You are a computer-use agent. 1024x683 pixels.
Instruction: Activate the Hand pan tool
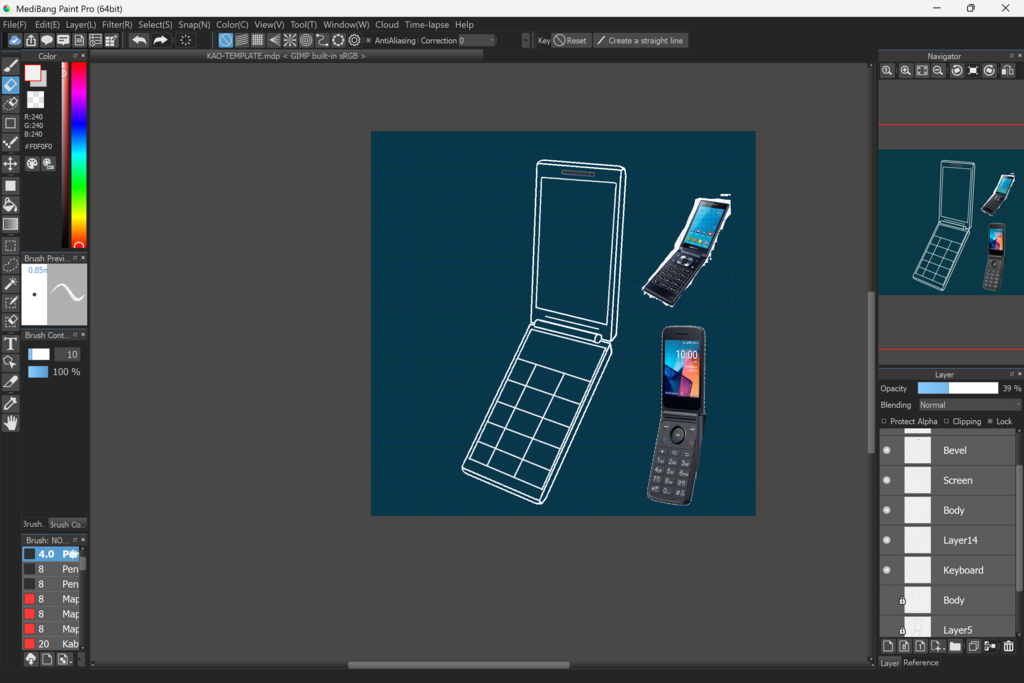point(10,423)
